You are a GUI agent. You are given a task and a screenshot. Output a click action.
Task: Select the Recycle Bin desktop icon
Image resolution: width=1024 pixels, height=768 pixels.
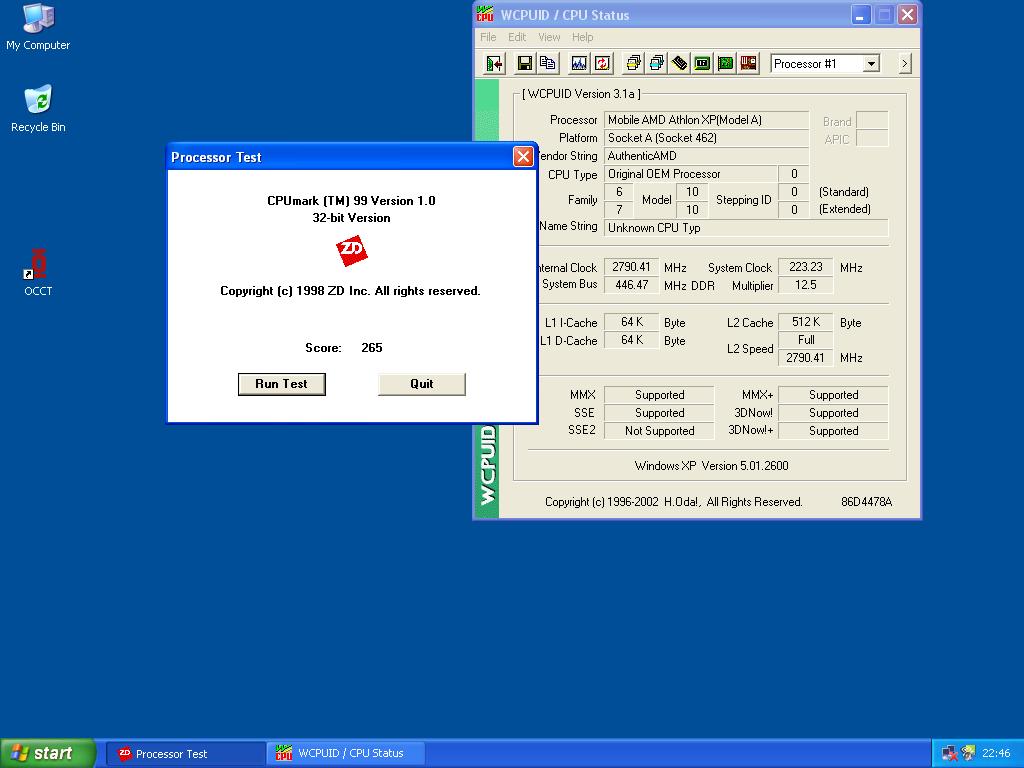(38, 108)
